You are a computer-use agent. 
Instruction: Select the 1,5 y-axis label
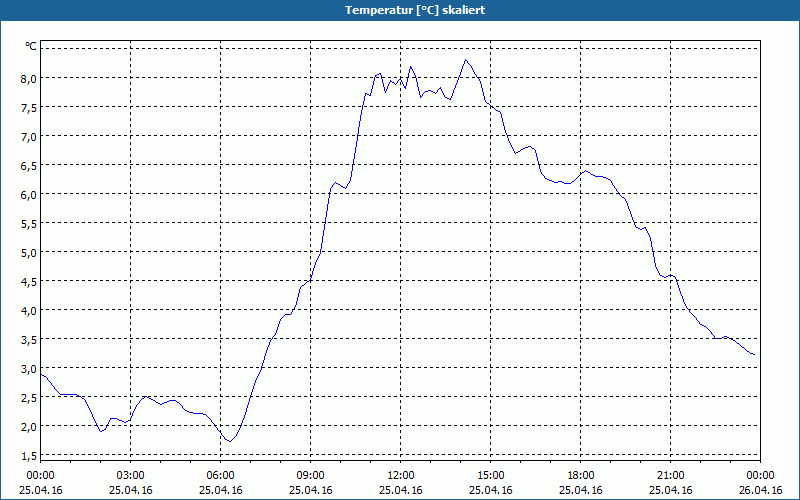[29, 456]
